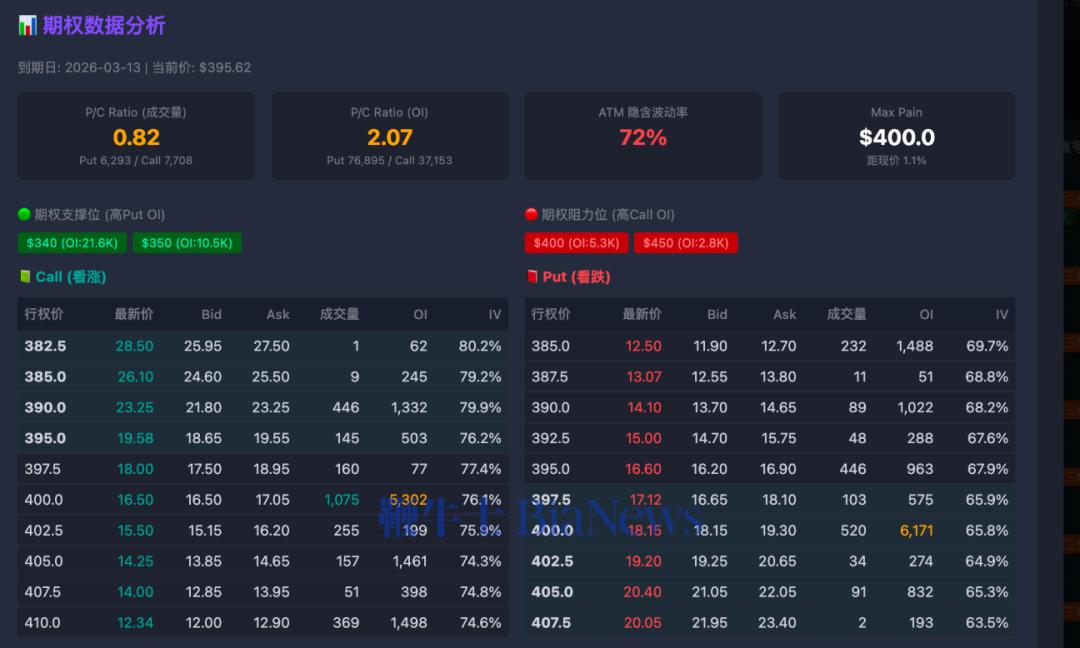Click the red book icon beside Put (看跌)

[532, 277]
